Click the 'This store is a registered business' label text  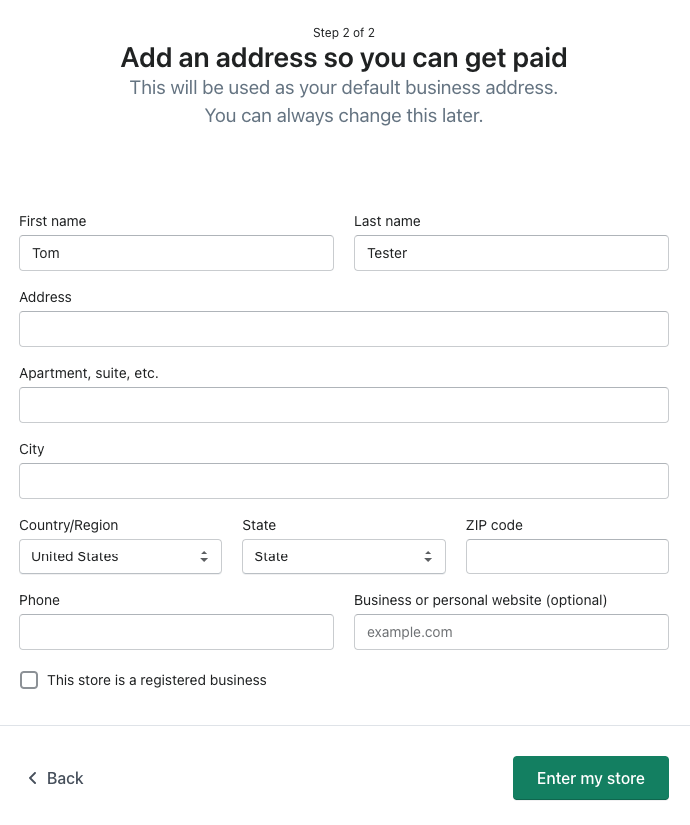(157, 680)
